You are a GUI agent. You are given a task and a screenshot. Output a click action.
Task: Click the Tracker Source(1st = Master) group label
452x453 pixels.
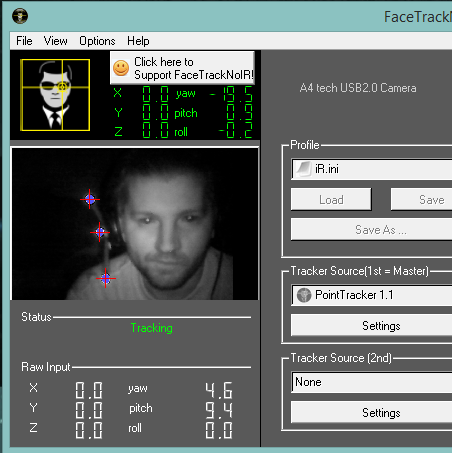pyautogui.click(x=360, y=271)
